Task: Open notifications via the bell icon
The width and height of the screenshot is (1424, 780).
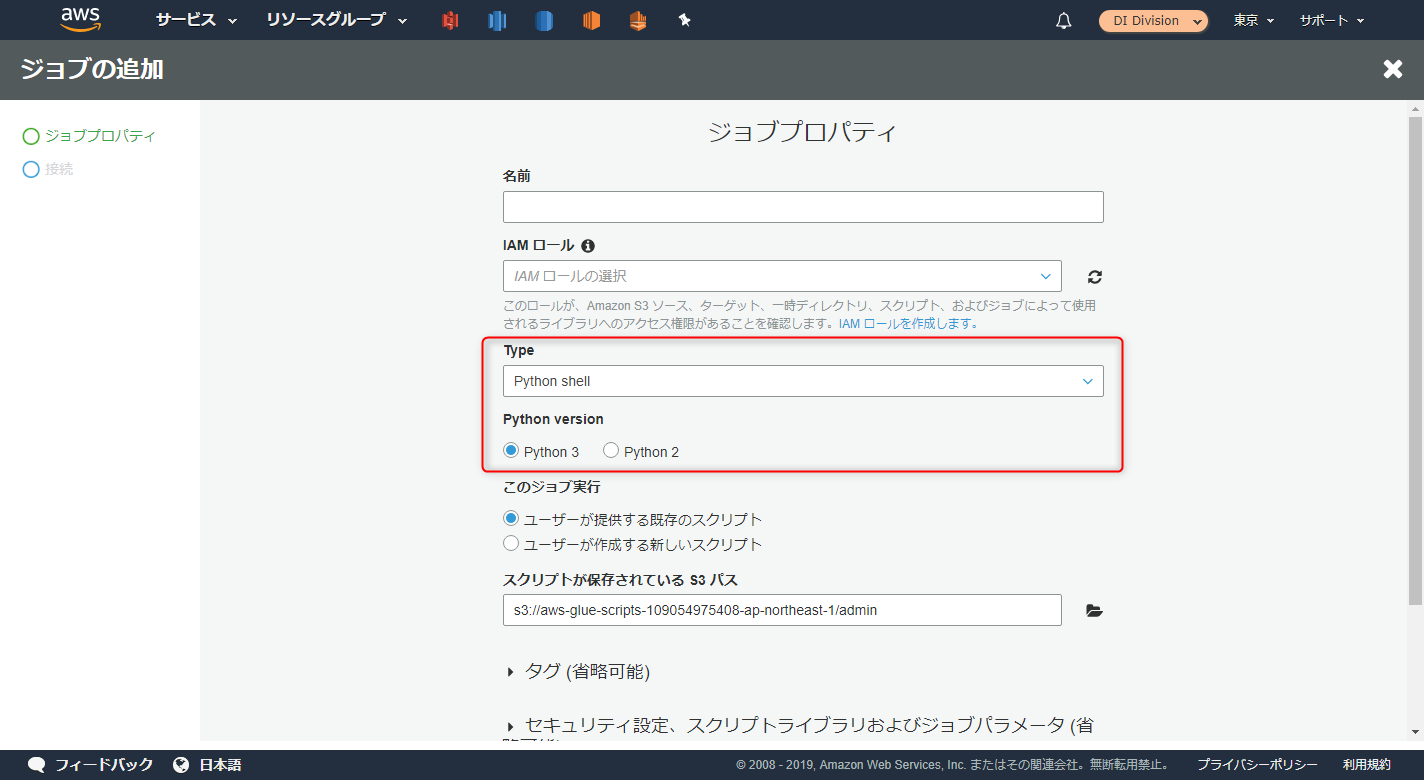Action: tap(1063, 20)
